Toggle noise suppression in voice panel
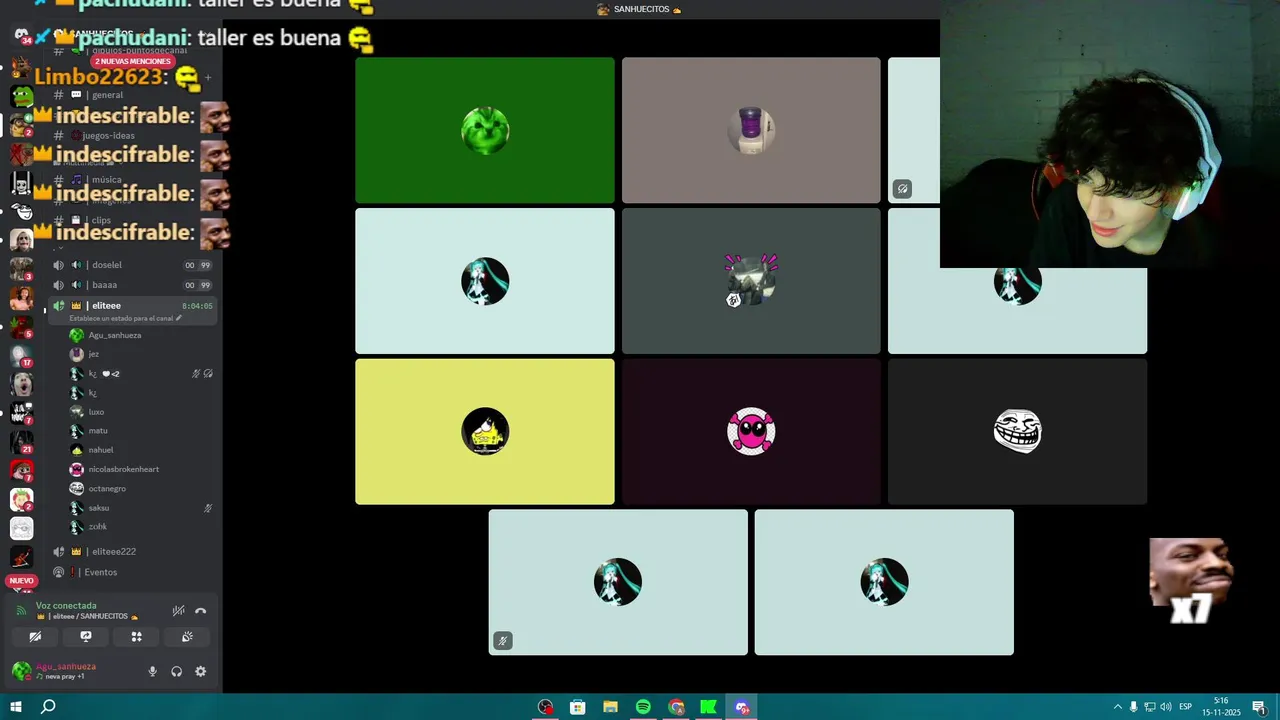The height and width of the screenshot is (720, 1280). (178, 611)
